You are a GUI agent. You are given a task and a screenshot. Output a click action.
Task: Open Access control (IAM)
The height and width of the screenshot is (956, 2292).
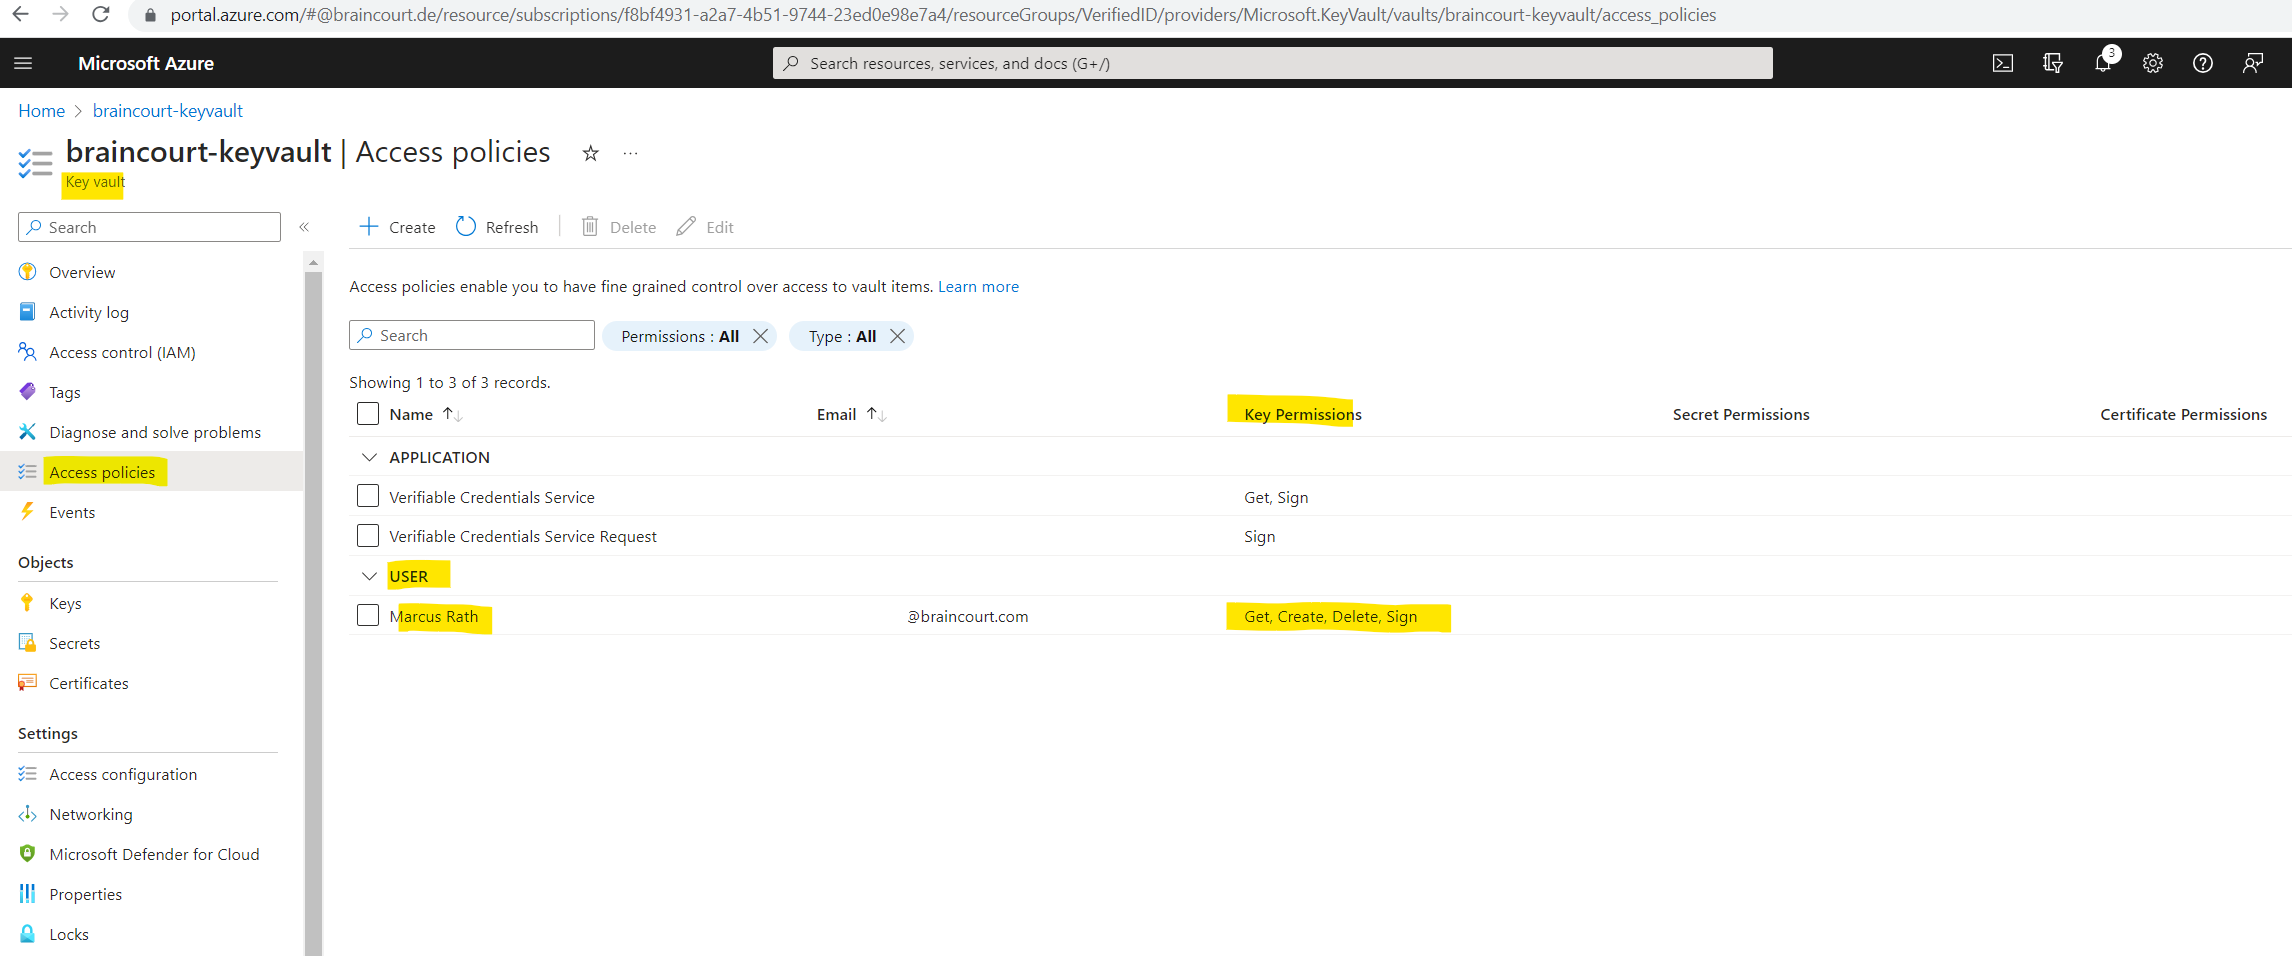tap(121, 352)
